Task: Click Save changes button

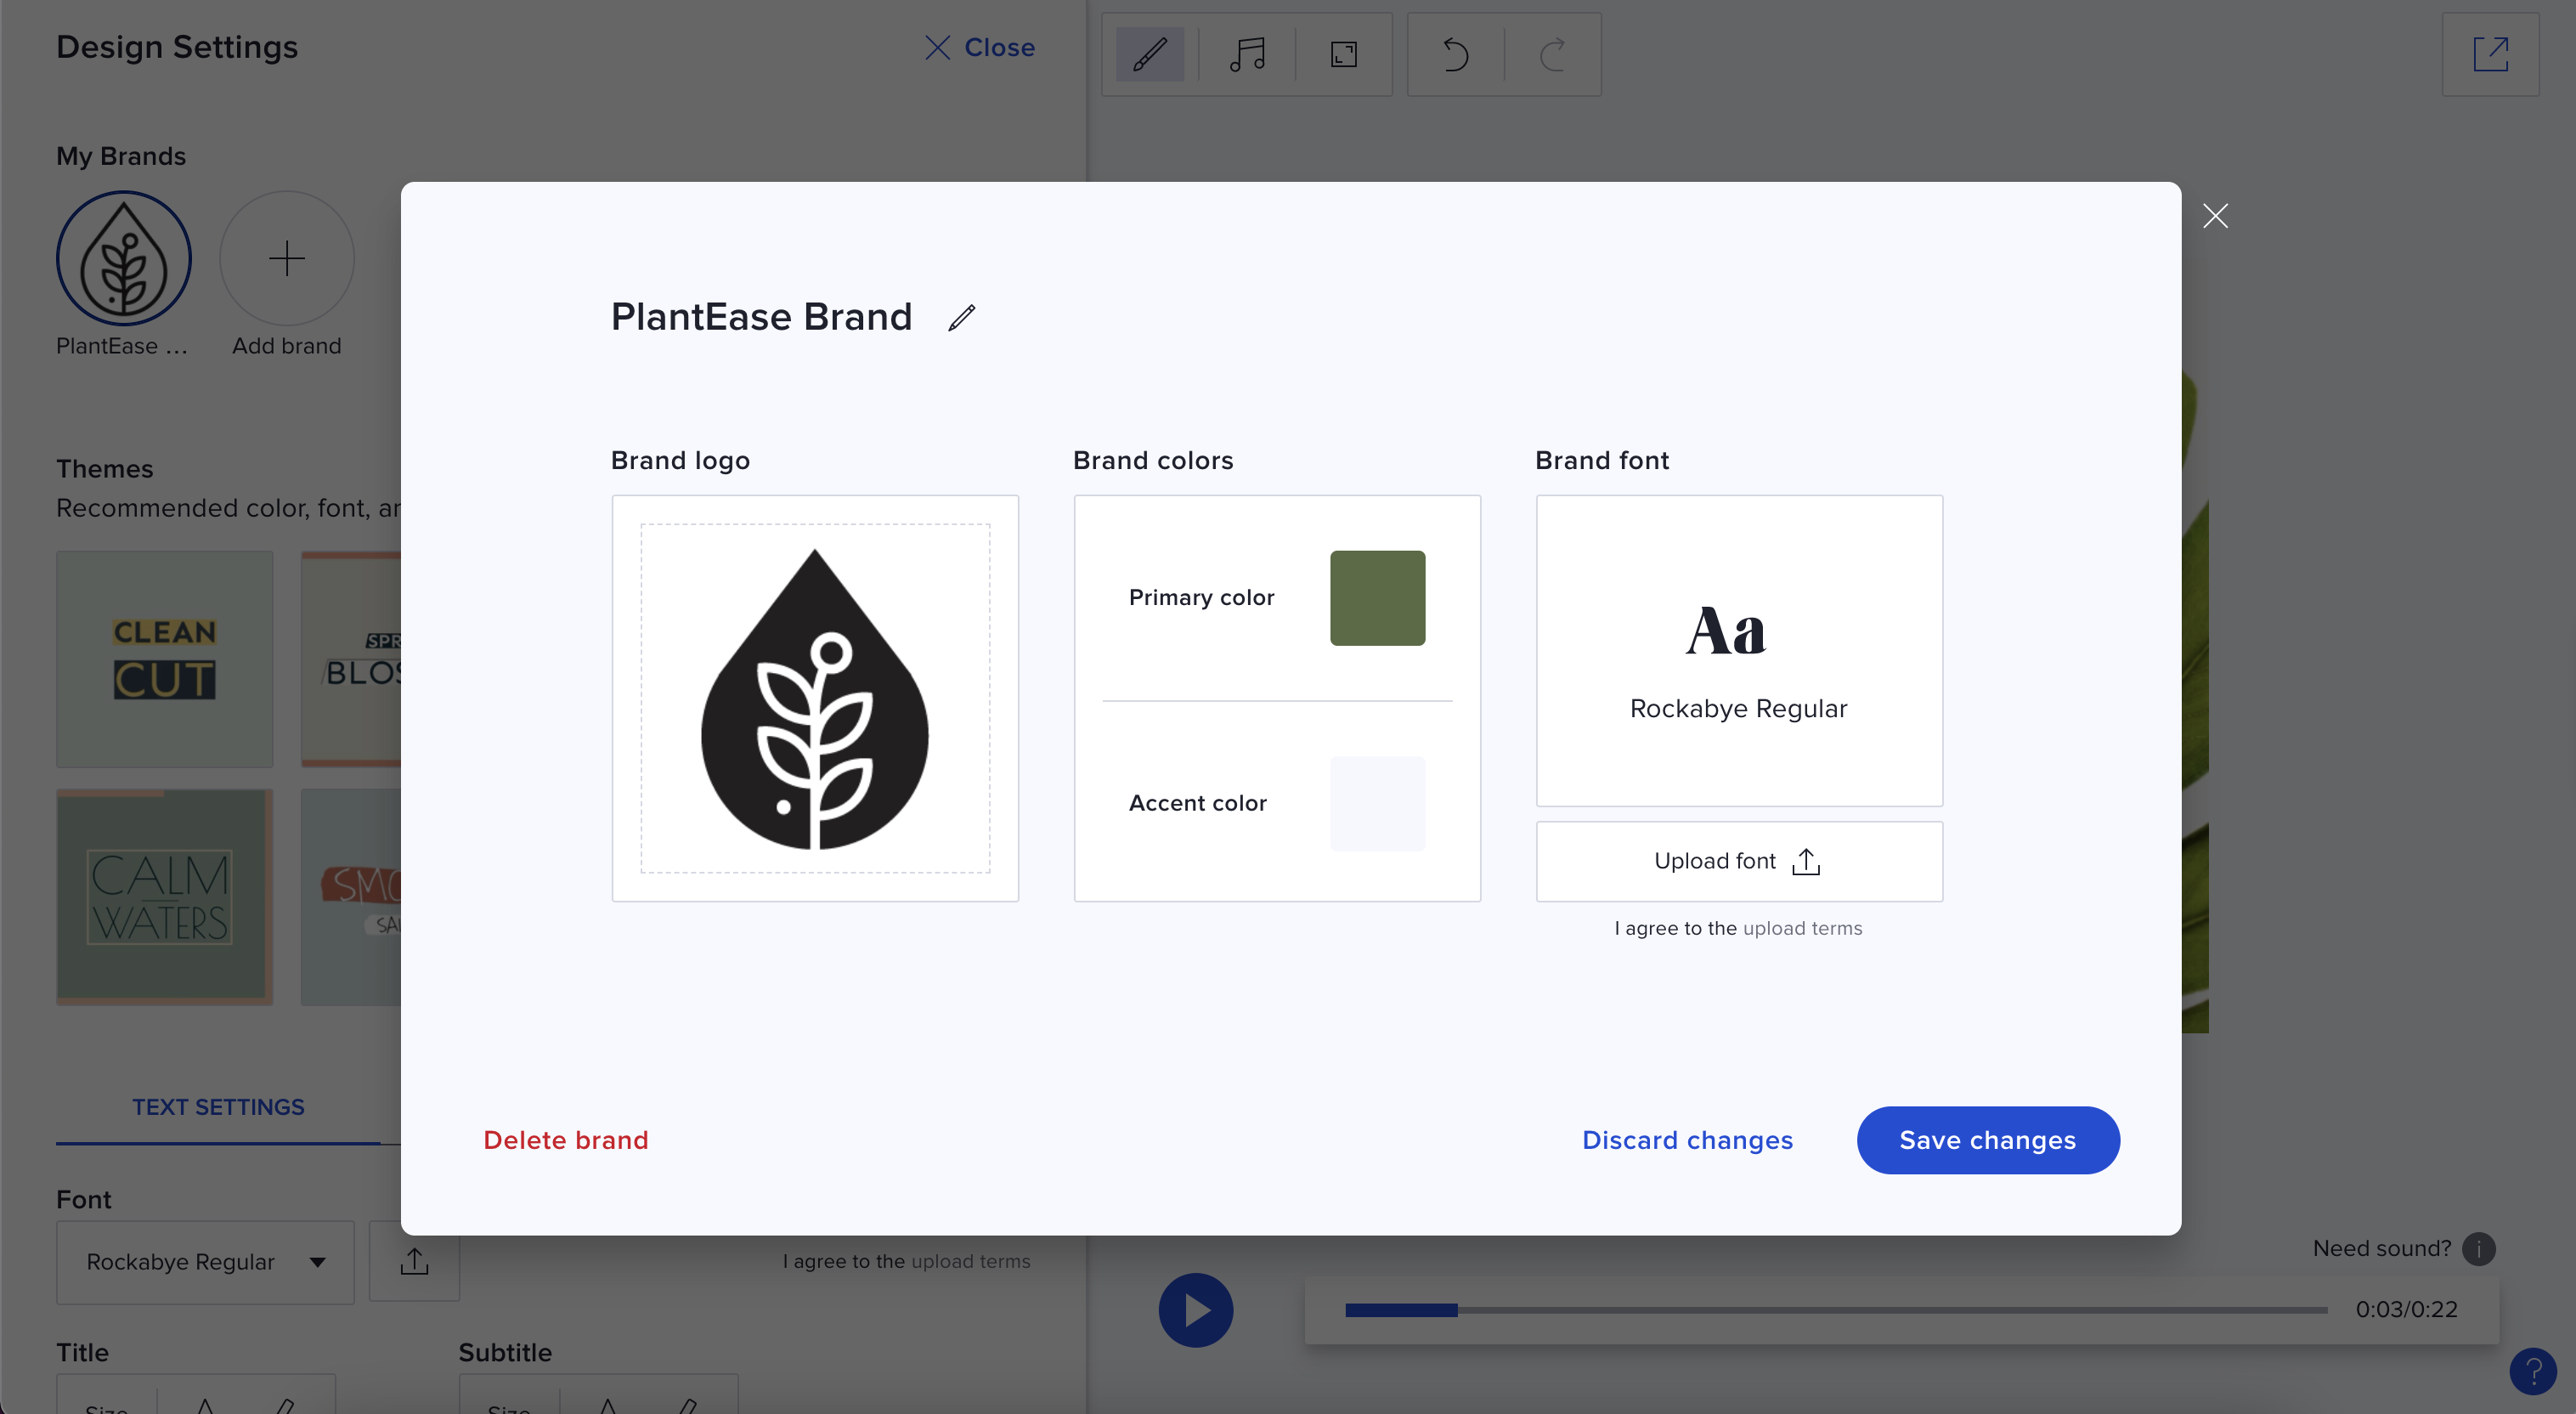Action: pos(1988,1139)
